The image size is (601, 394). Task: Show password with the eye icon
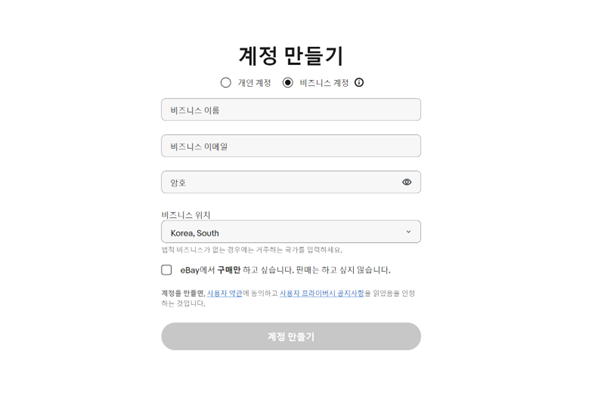tap(407, 182)
